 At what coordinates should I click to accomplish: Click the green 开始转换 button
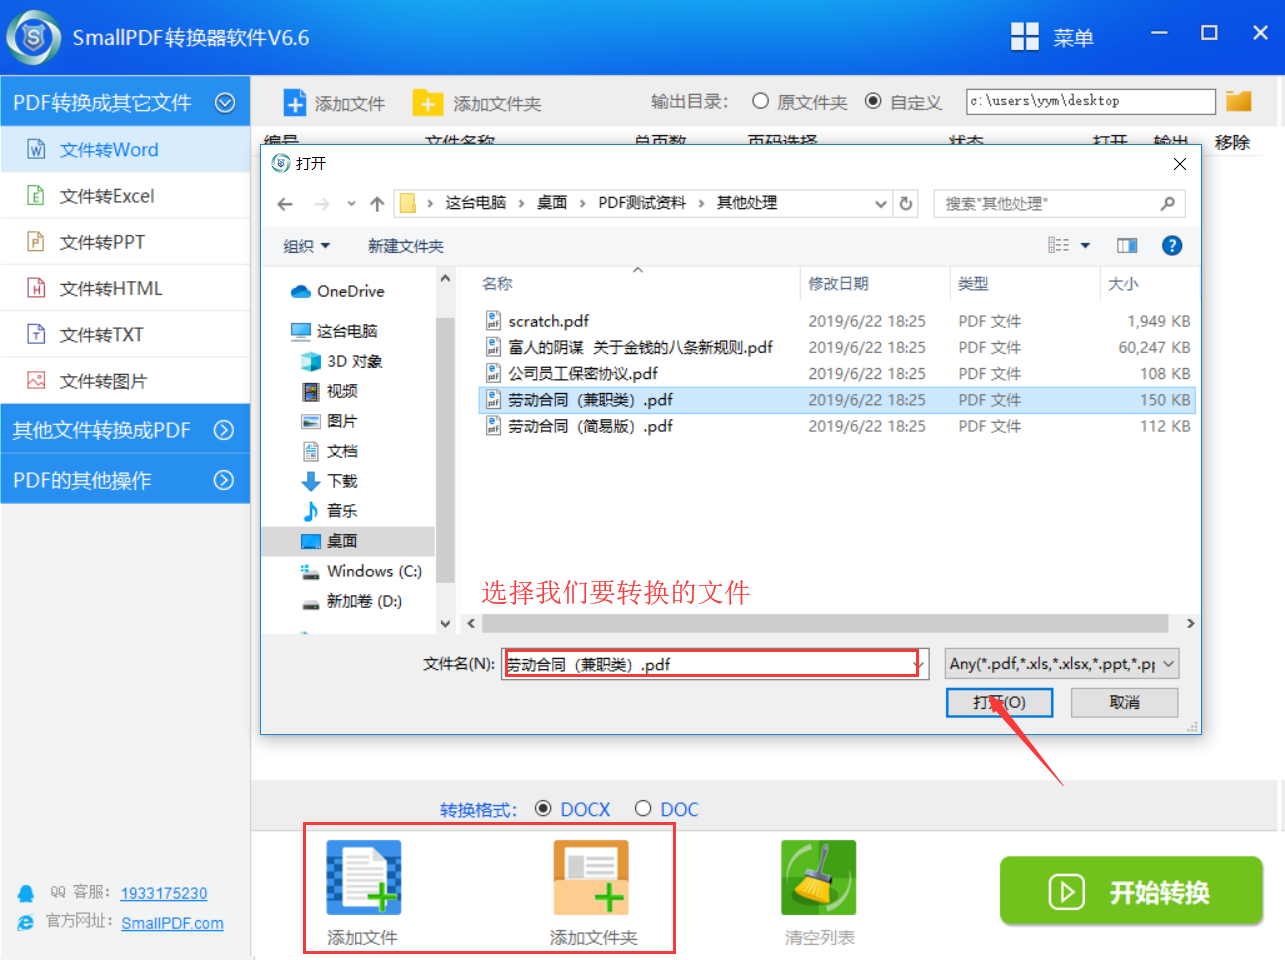[1131, 891]
